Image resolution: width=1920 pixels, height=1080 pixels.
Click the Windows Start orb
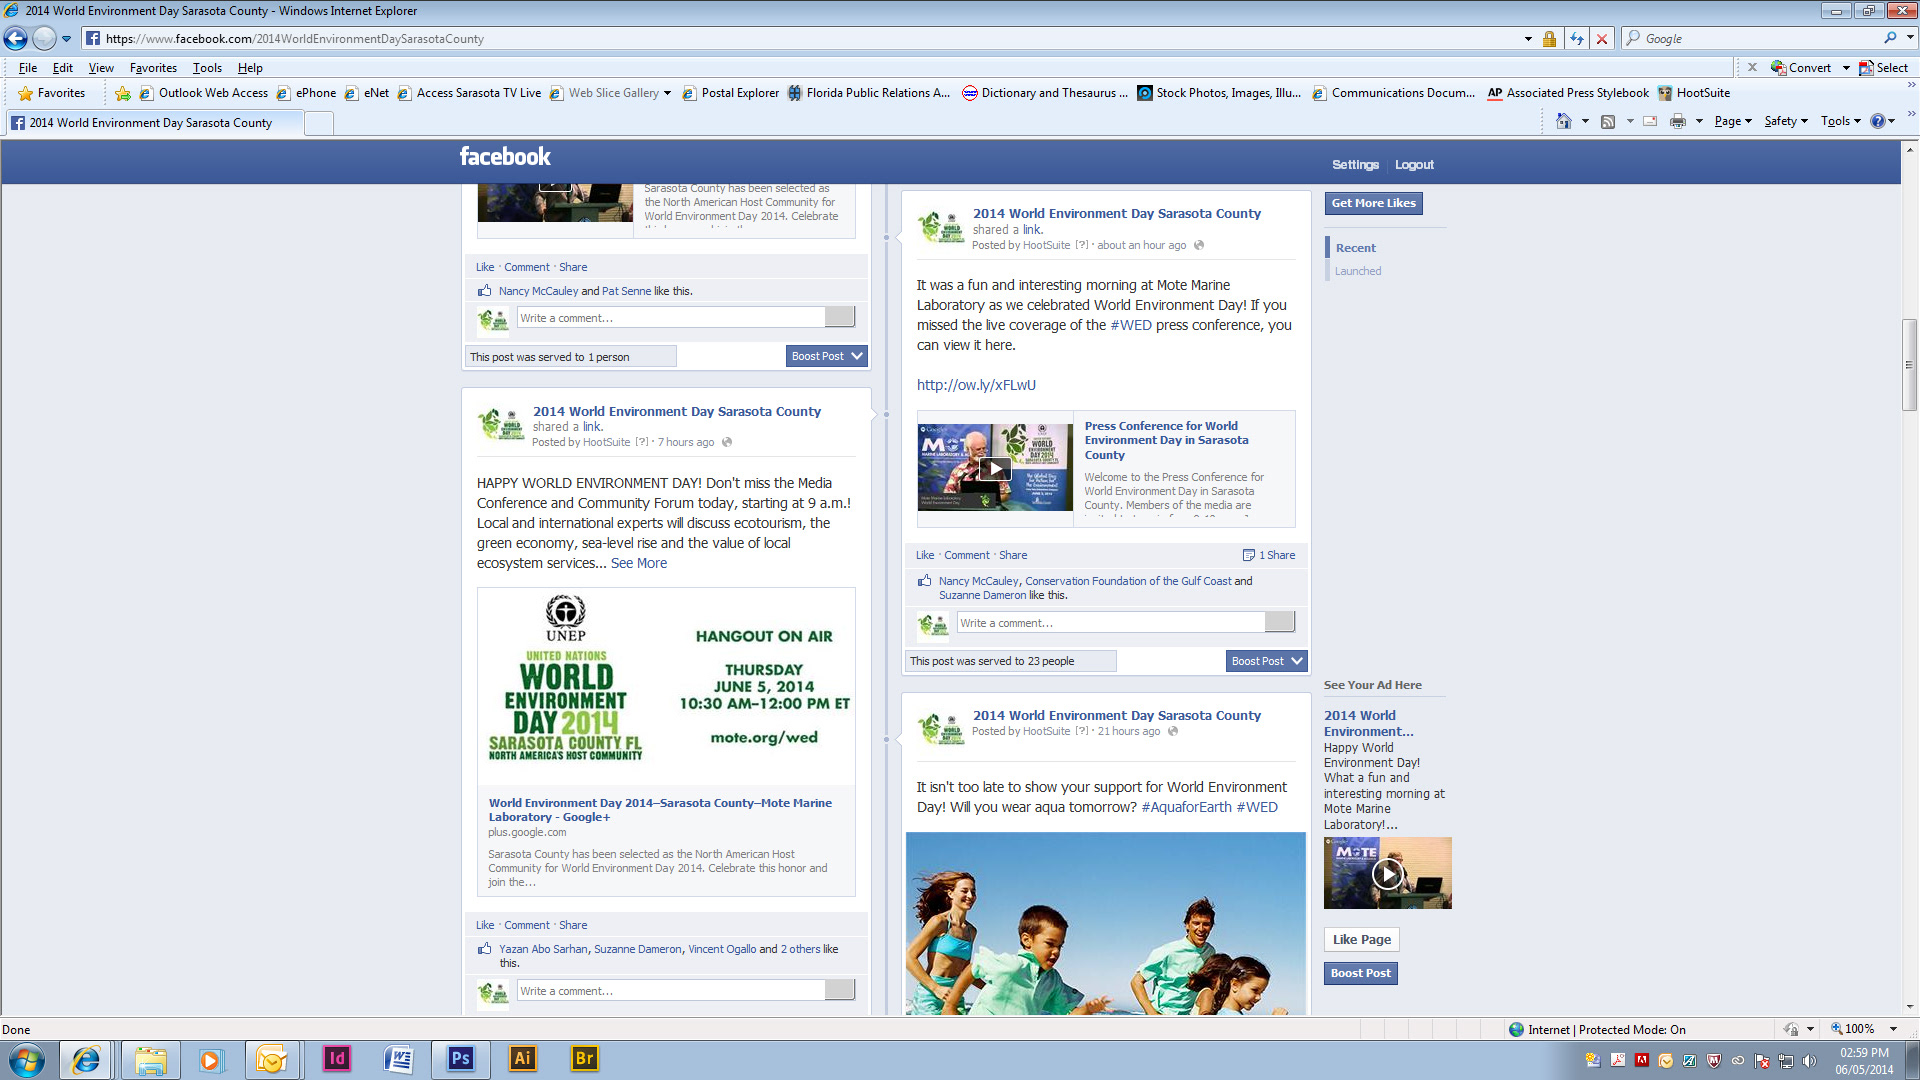click(x=27, y=1059)
